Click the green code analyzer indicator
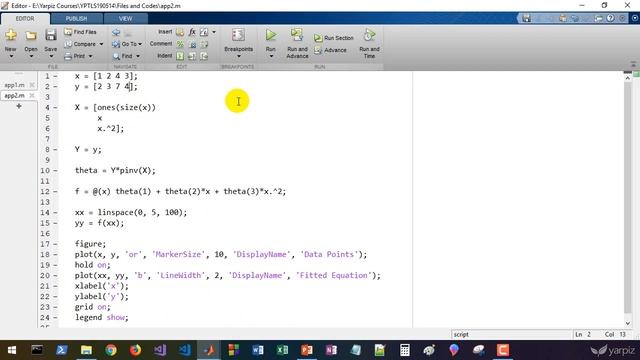Image resolution: width=640 pixels, height=360 pixels. pos(636,74)
